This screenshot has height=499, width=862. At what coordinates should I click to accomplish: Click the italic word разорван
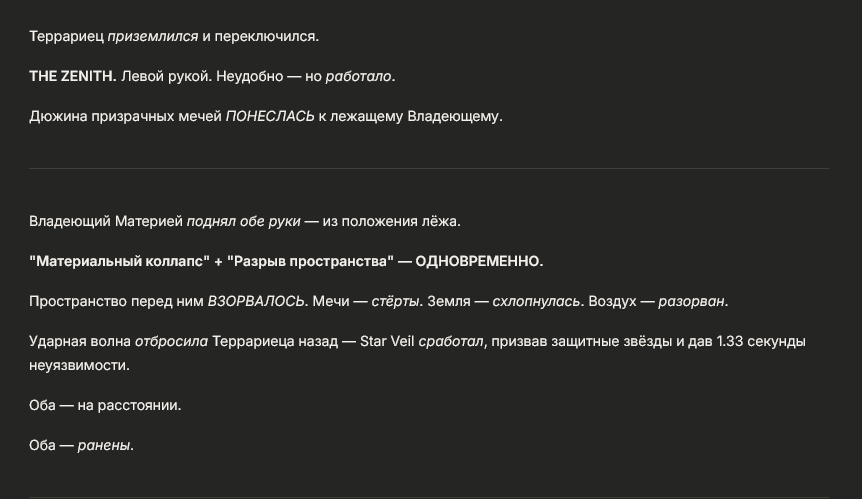(x=692, y=301)
